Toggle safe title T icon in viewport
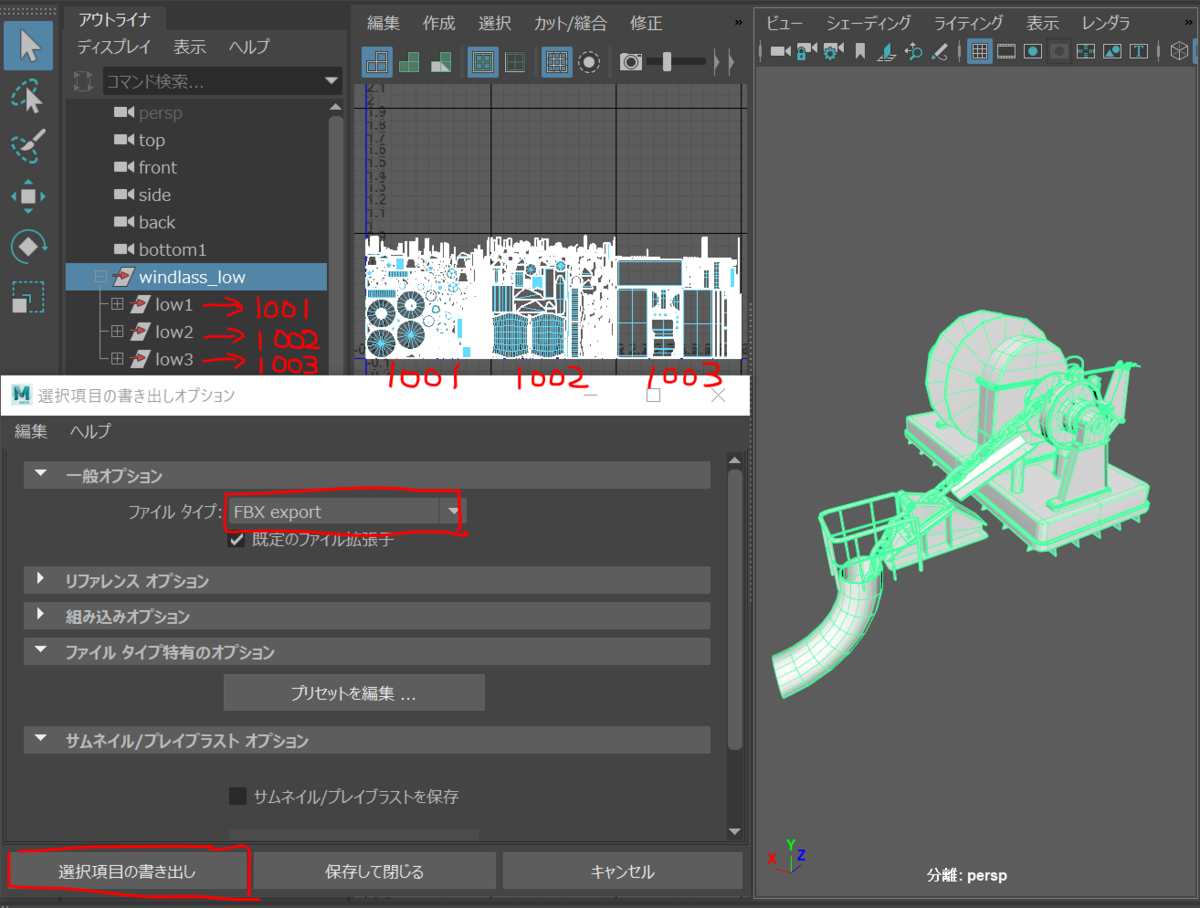 (1139, 50)
